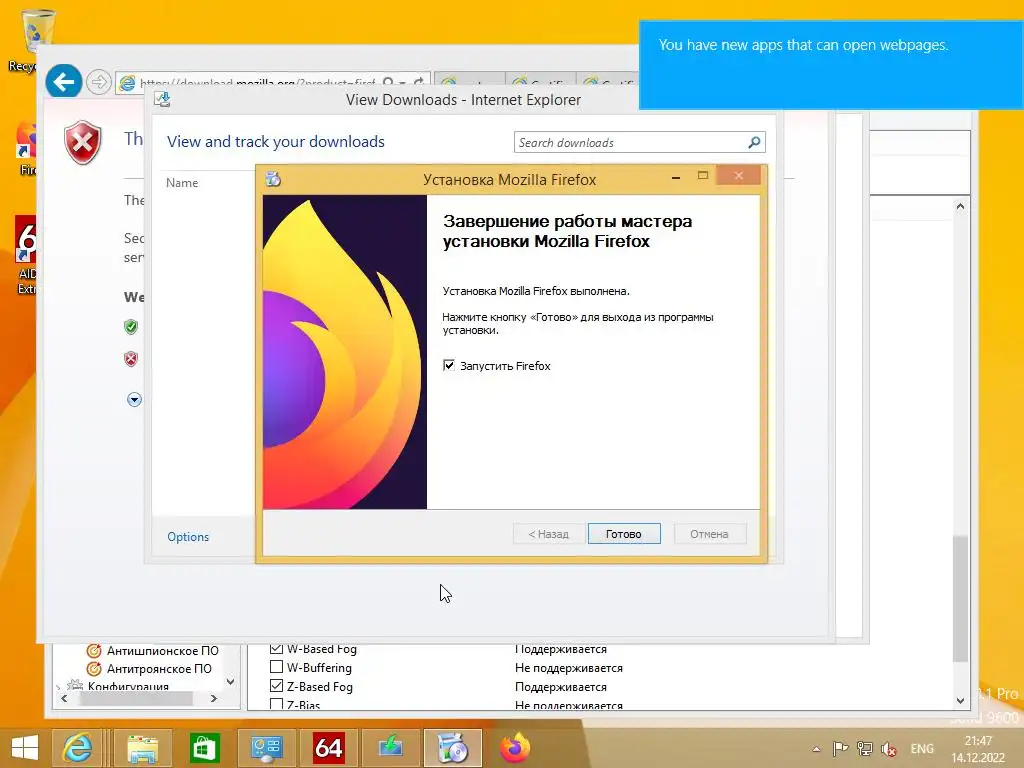Toggle the Z-Based Fog checkbox
The image size is (1024, 768).
(276, 686)
